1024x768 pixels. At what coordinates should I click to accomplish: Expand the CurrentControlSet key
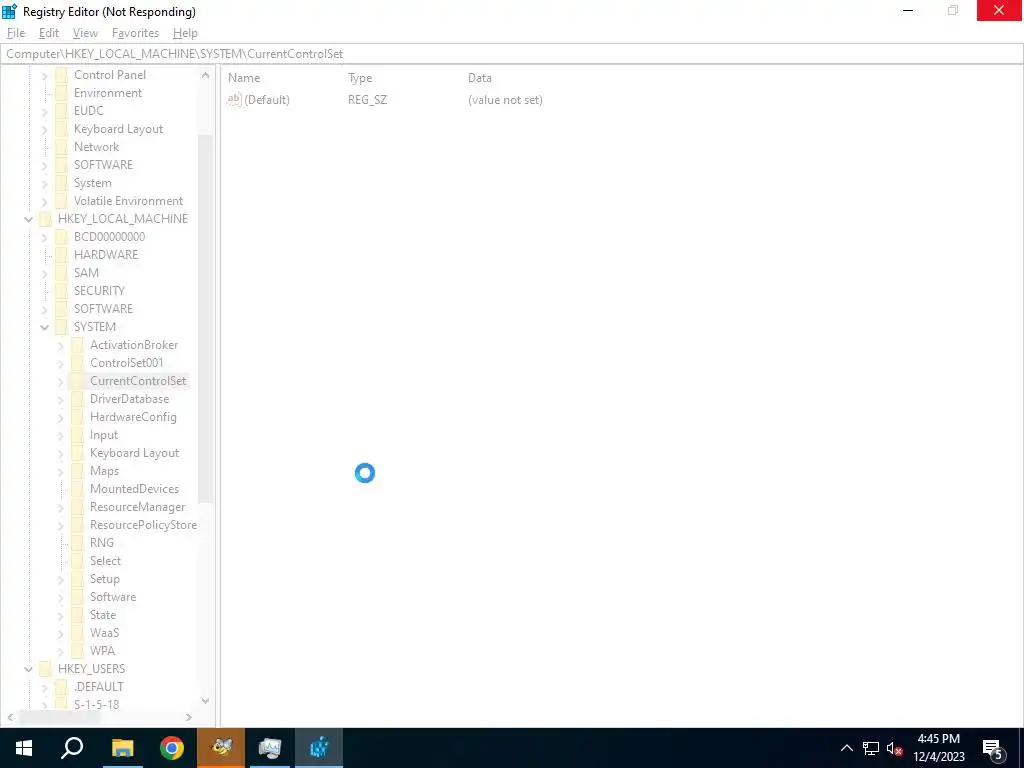[x=61, y=381]
